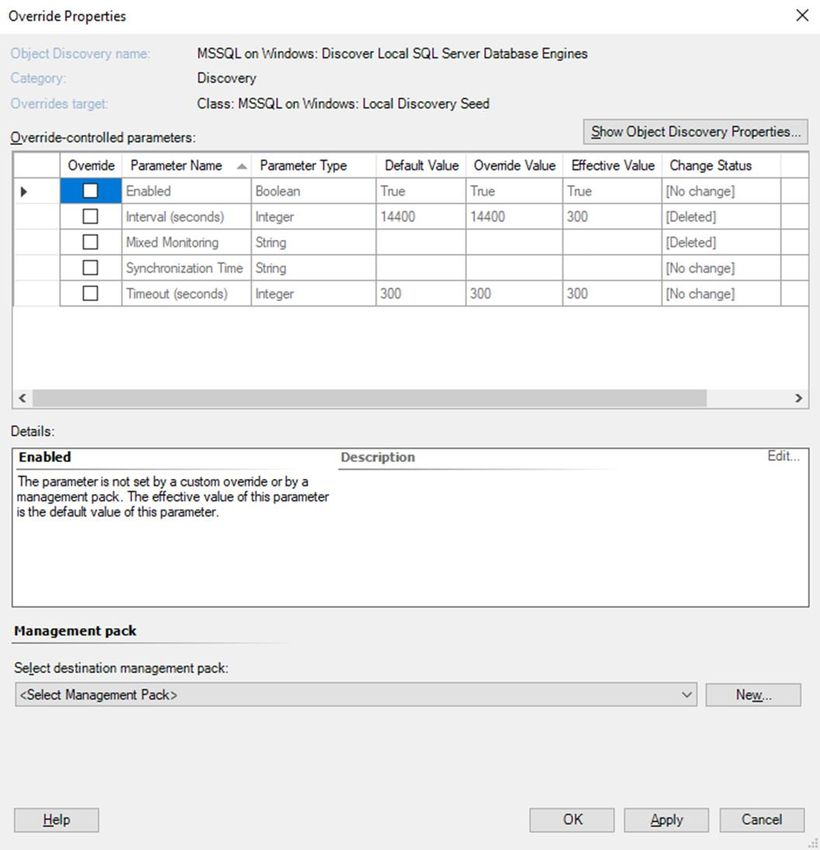Screen dimensions: 820x850
Task: Click the scroll right arrow of parameters grid
Action: tap(798, 398)
